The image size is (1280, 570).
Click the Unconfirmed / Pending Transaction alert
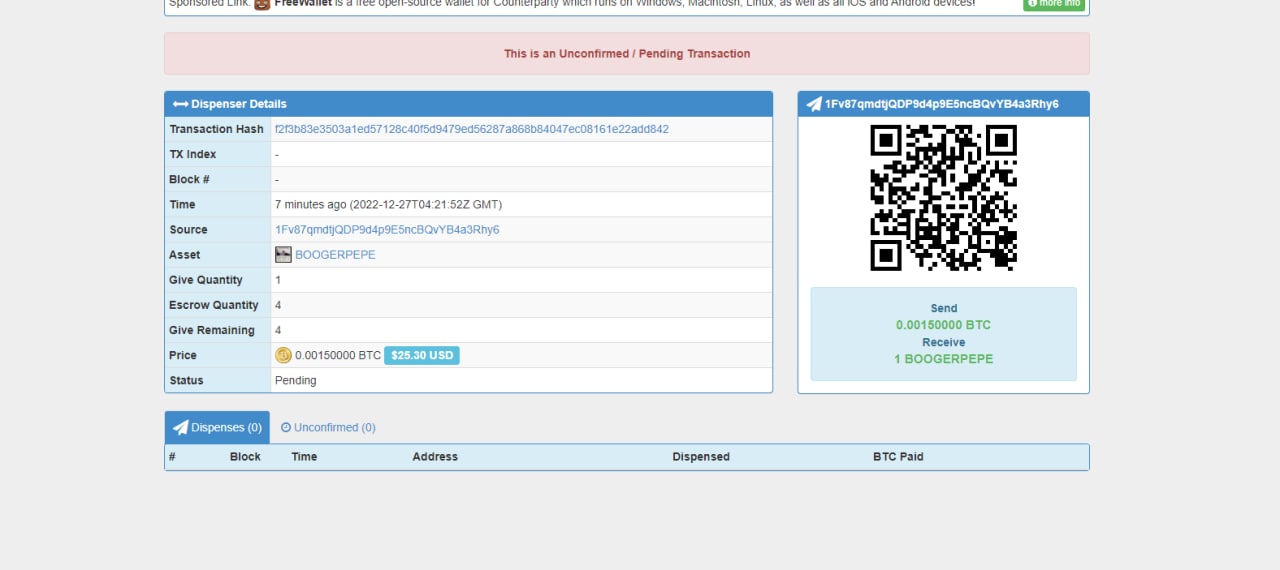(627, 54)
